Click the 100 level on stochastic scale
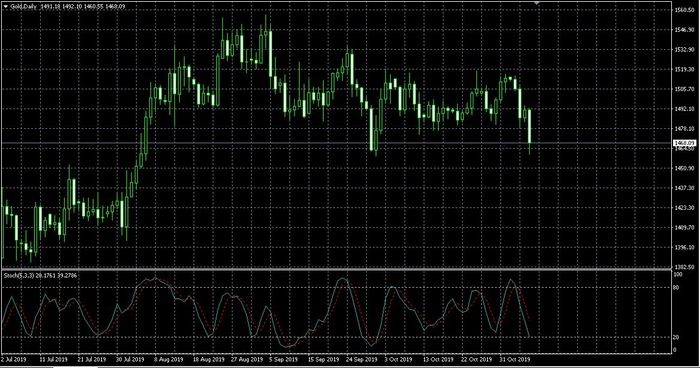Viewport: 700px width, 368px height. [x=678, y=275]
